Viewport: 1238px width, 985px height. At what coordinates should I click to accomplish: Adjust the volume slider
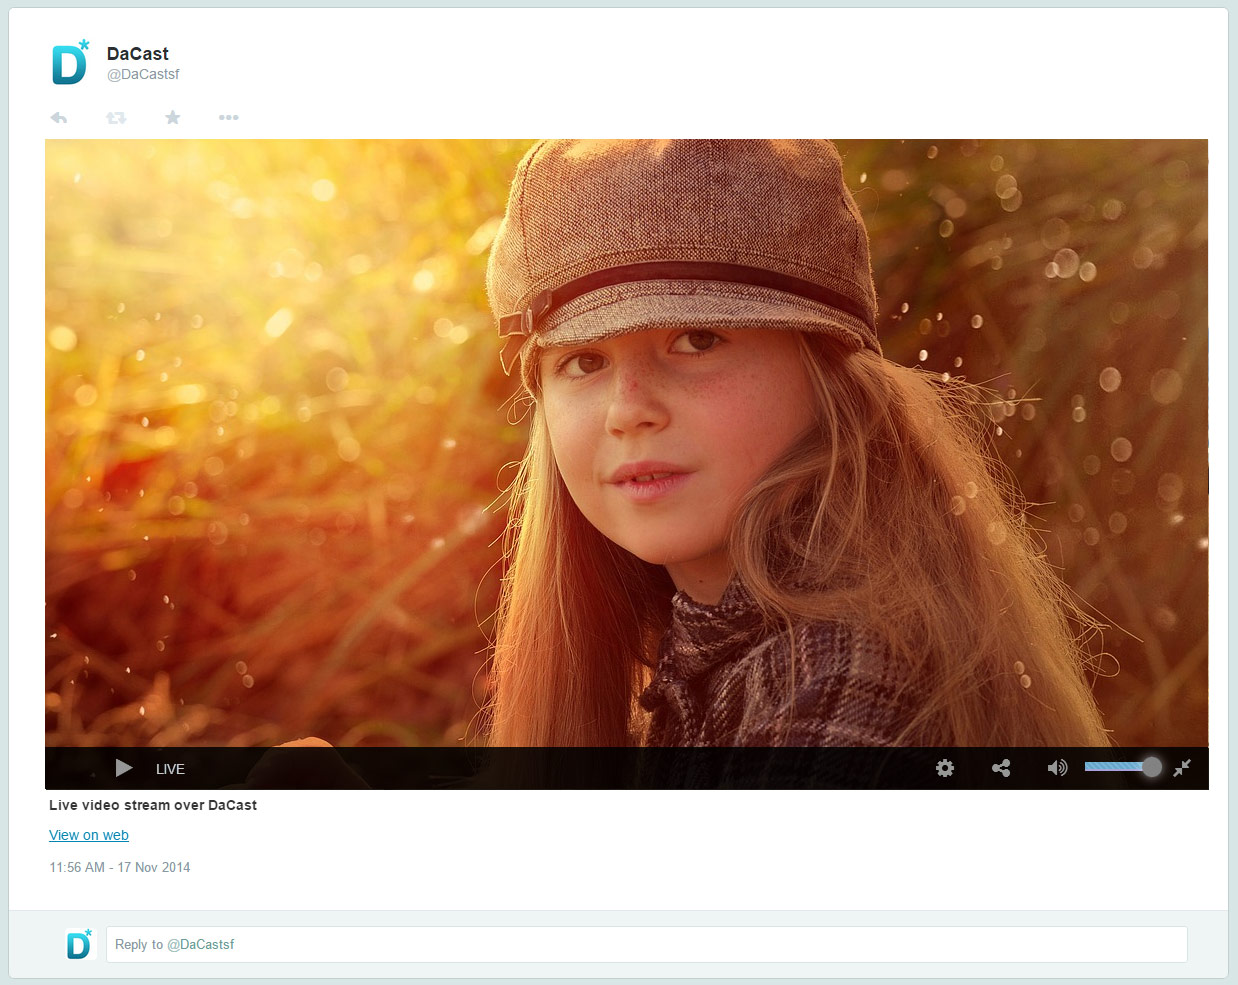1123,767
